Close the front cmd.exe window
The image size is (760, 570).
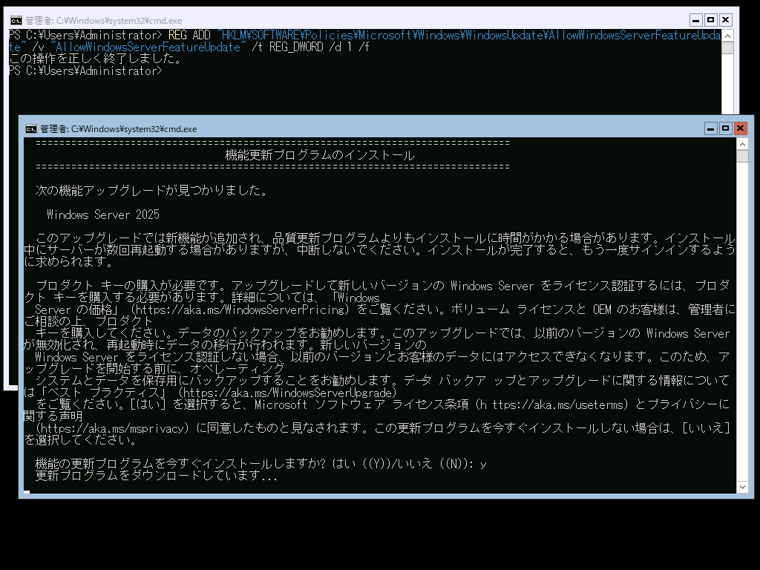[x=740, y=128]
